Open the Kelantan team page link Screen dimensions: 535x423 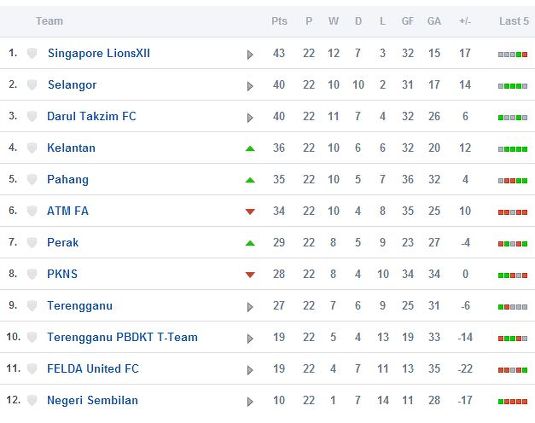(71, 148)
